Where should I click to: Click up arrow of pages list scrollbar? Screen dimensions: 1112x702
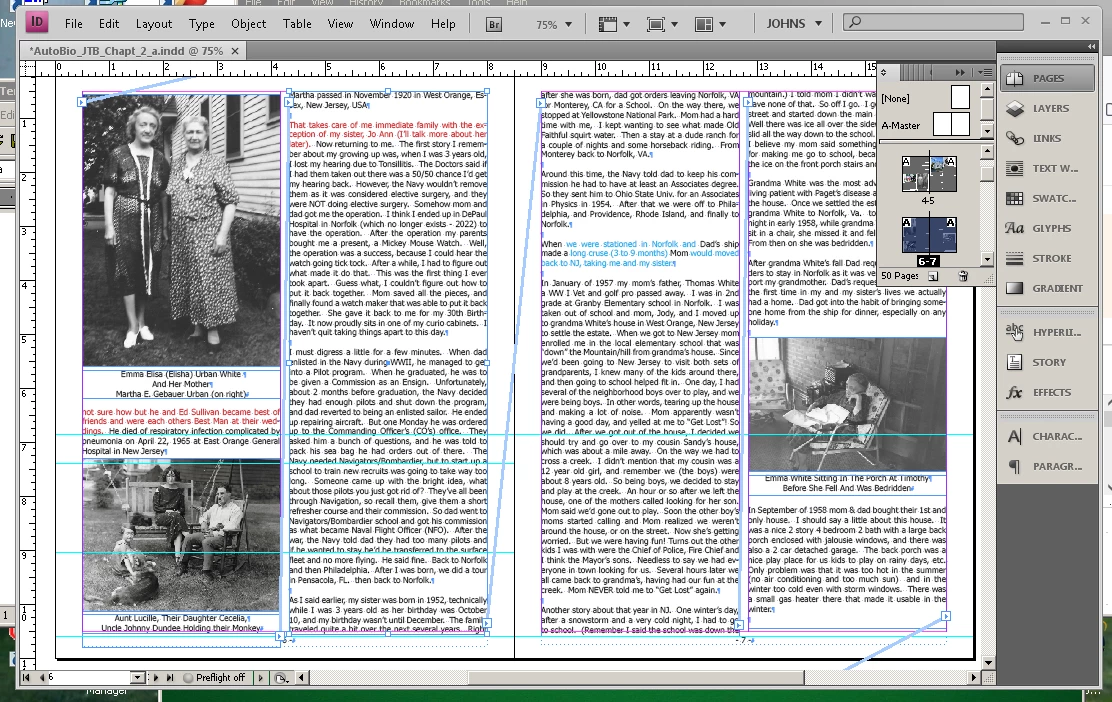(987, 151)
